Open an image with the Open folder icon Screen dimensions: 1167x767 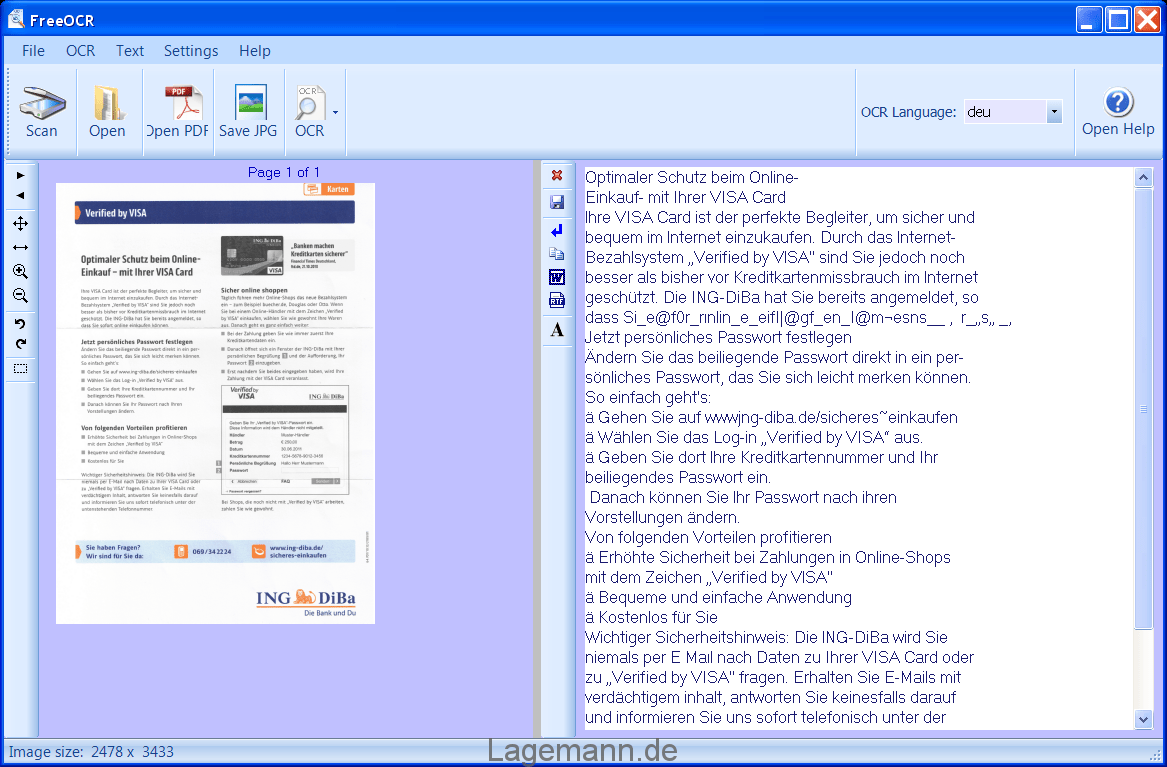point(108,112)
